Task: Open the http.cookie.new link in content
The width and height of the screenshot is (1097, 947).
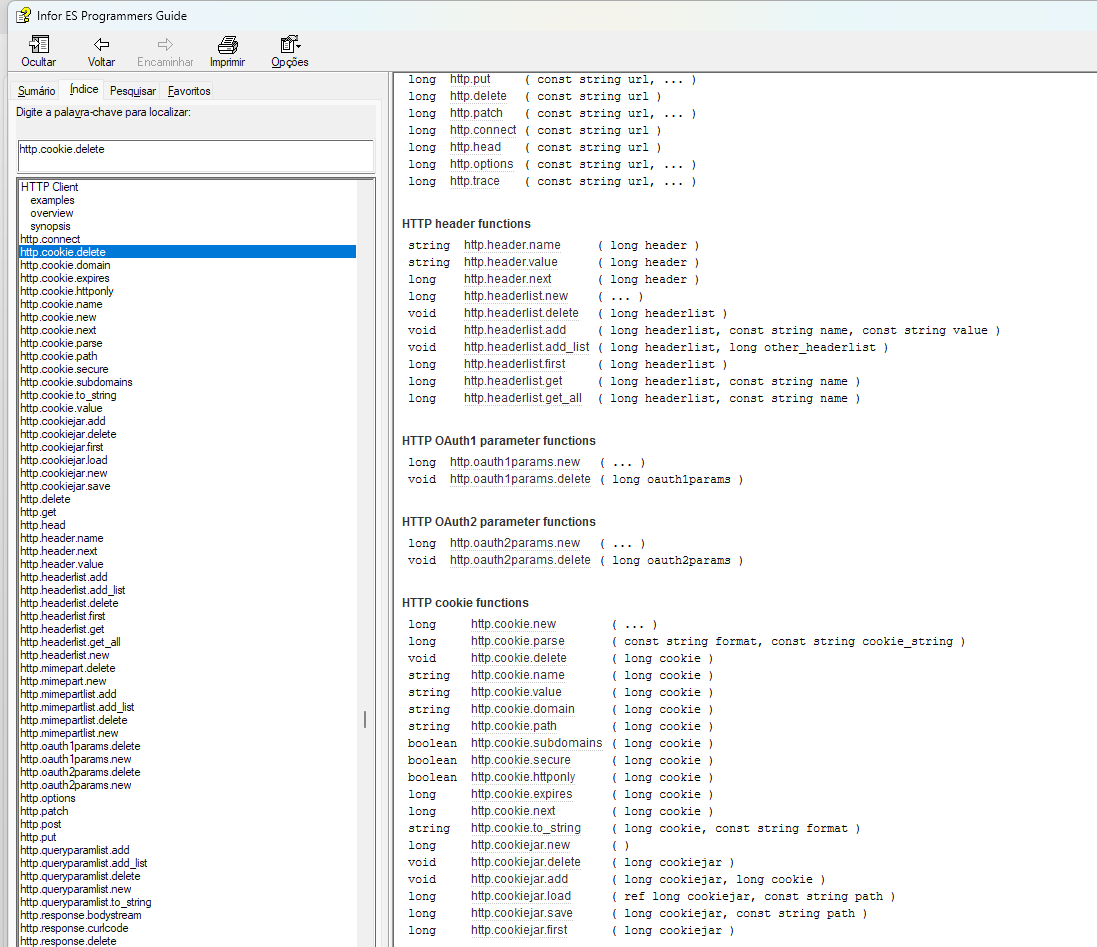Action: coord(514,625)
